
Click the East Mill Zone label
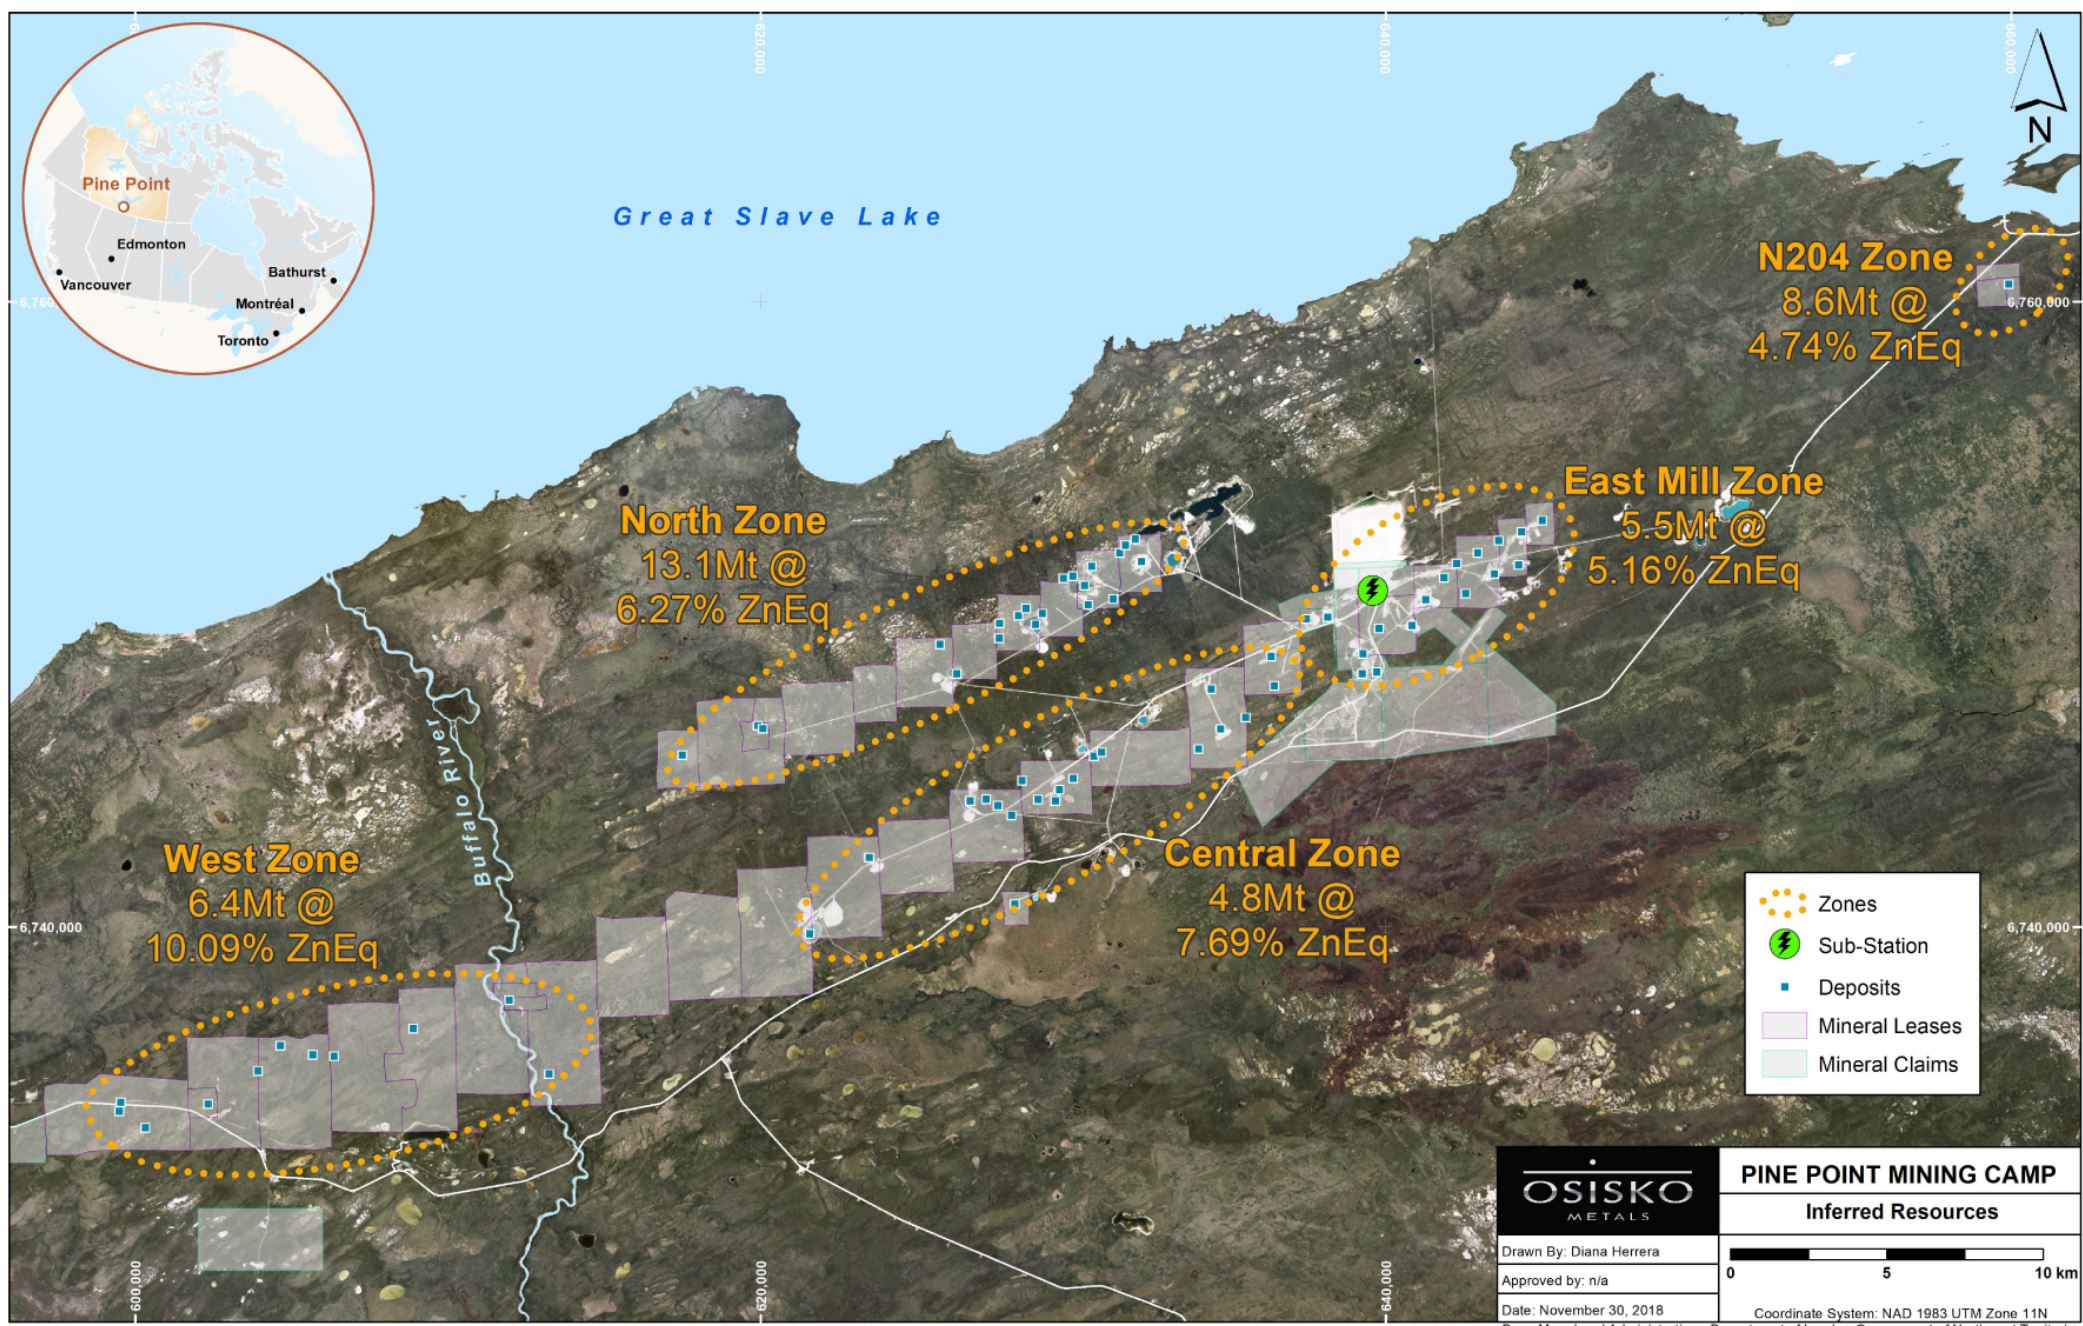[1692, 481]
